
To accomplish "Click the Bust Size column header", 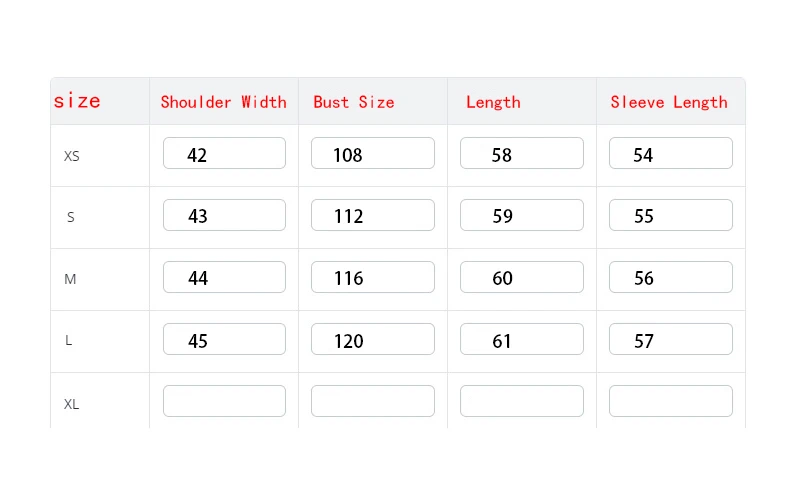I will 353,102.
